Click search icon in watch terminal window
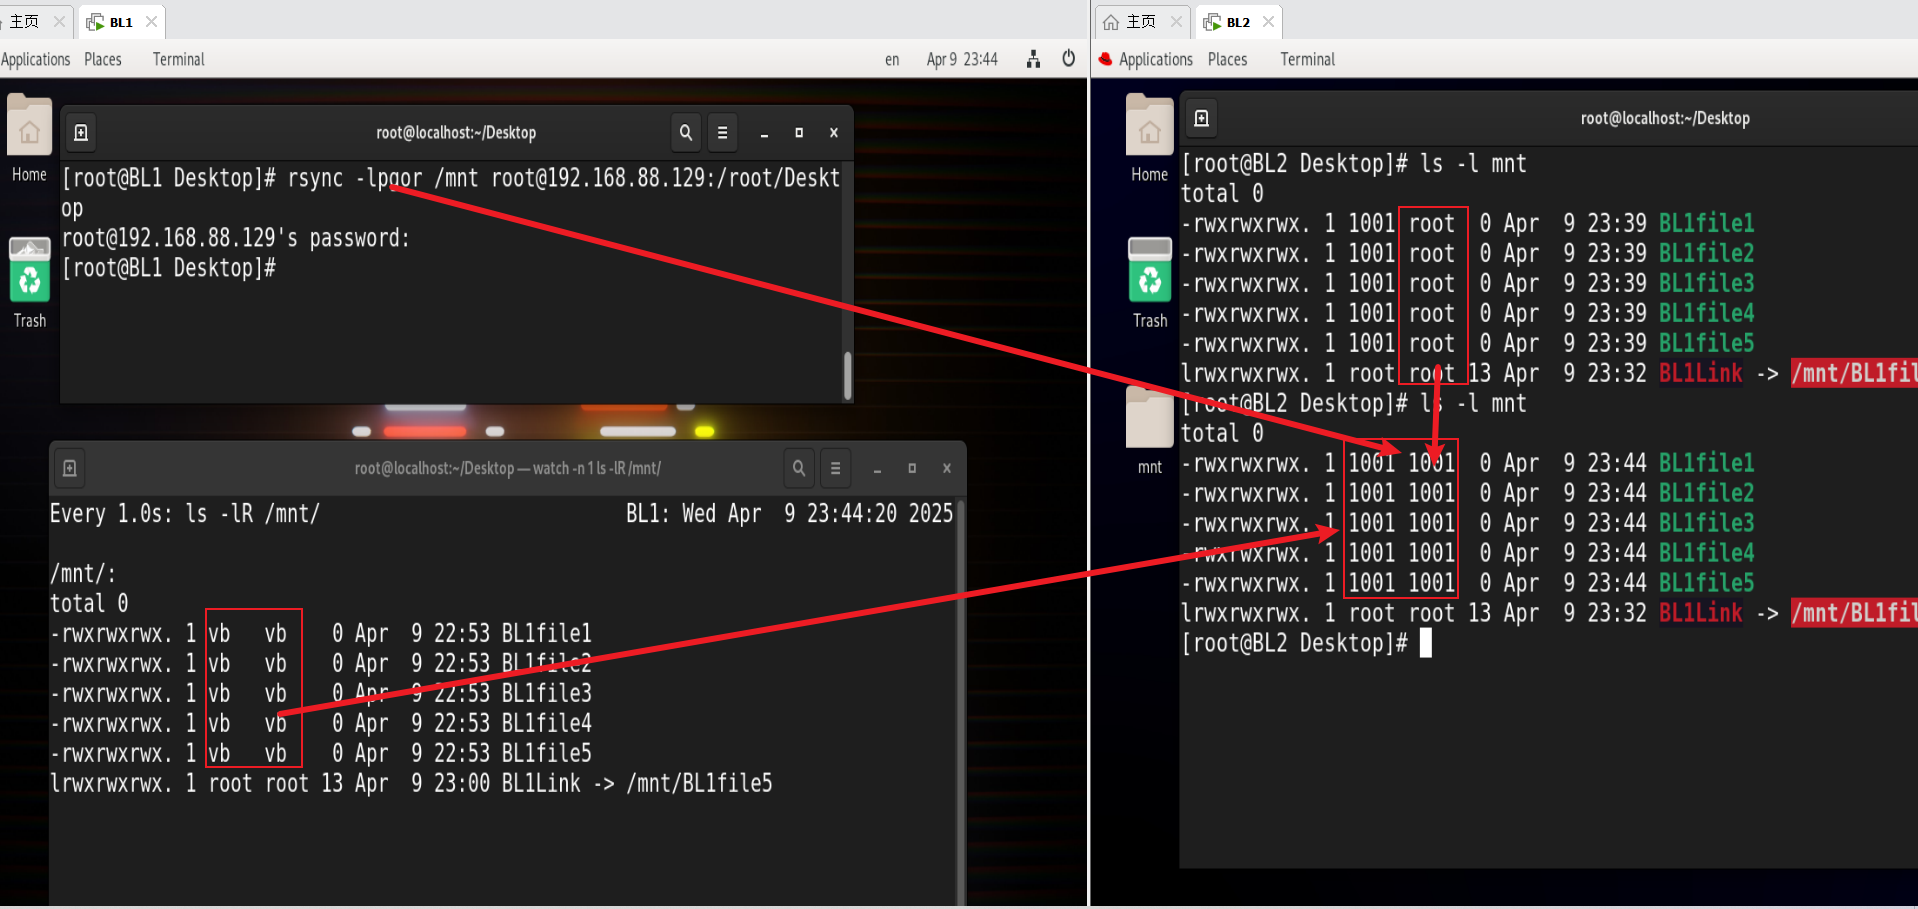 799,468
